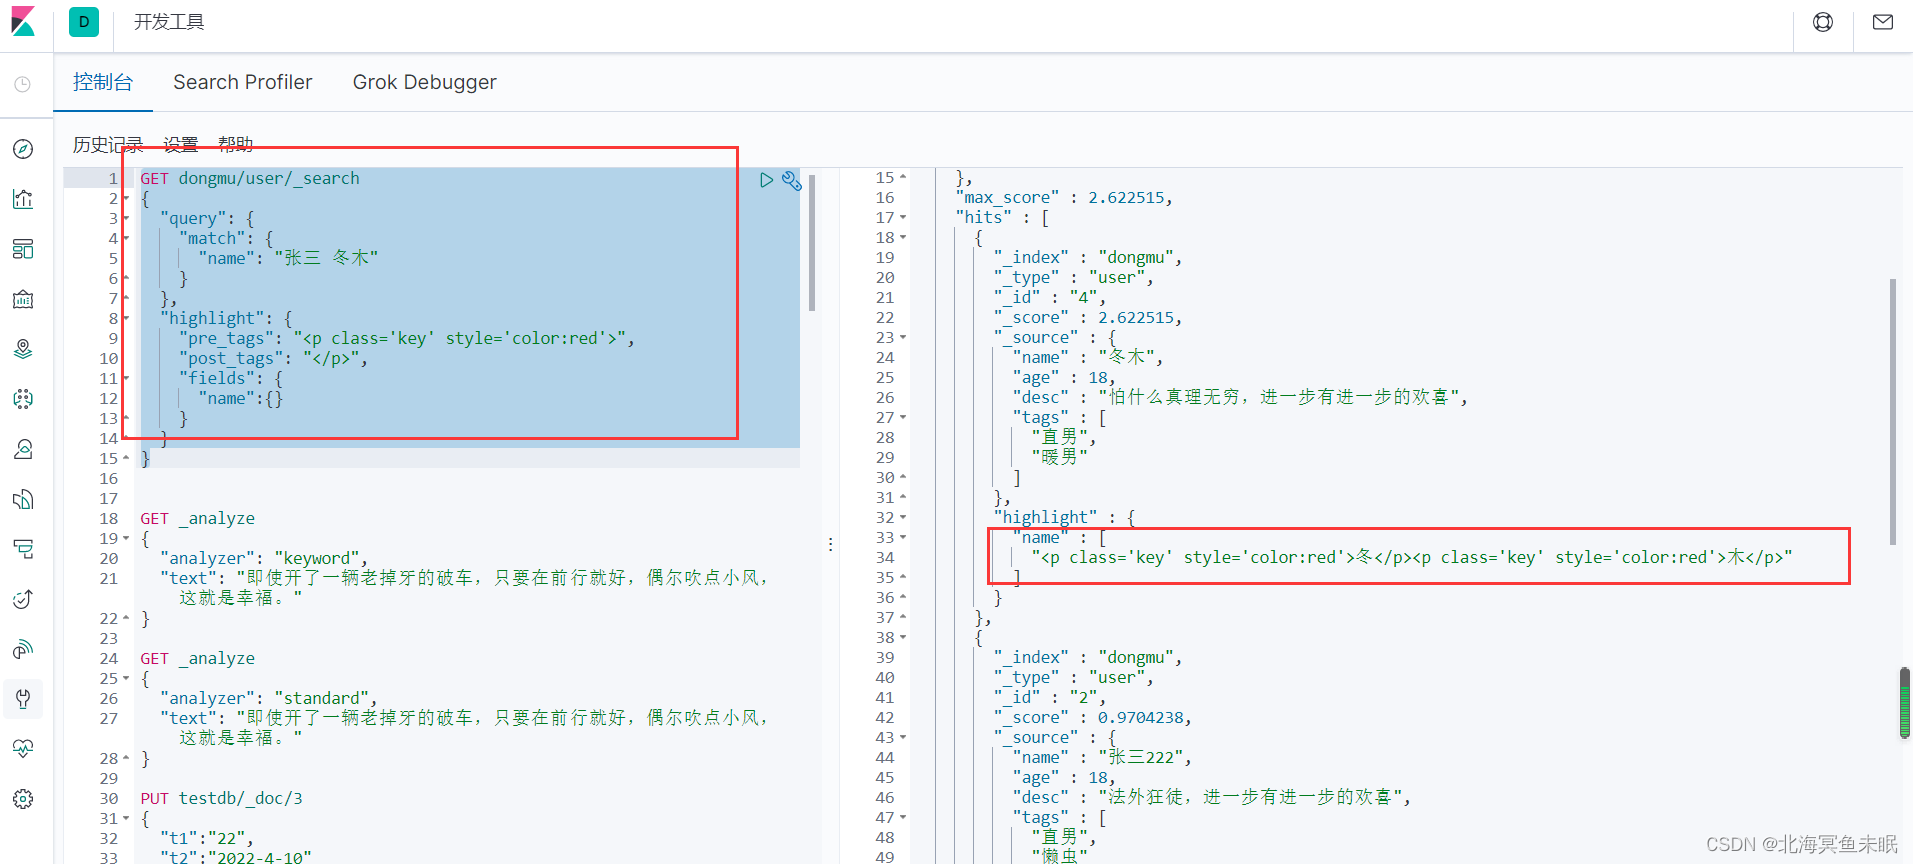Collapse the hits array on output line 17

[x=903, y=218]
